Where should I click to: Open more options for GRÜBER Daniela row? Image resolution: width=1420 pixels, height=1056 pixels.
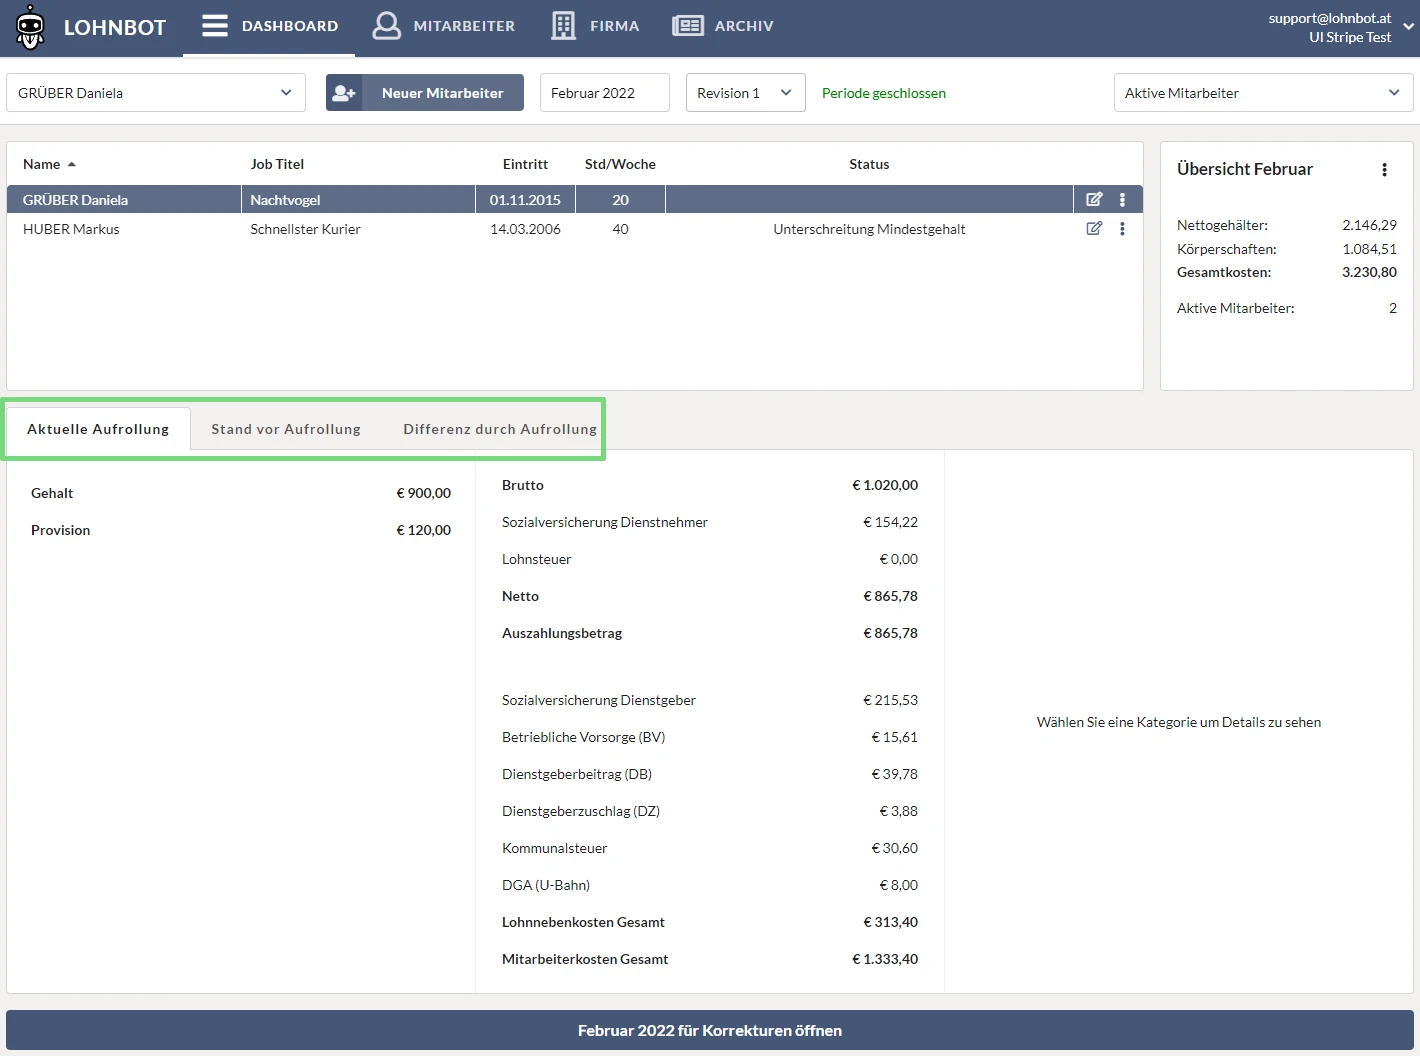point(1122,200)
